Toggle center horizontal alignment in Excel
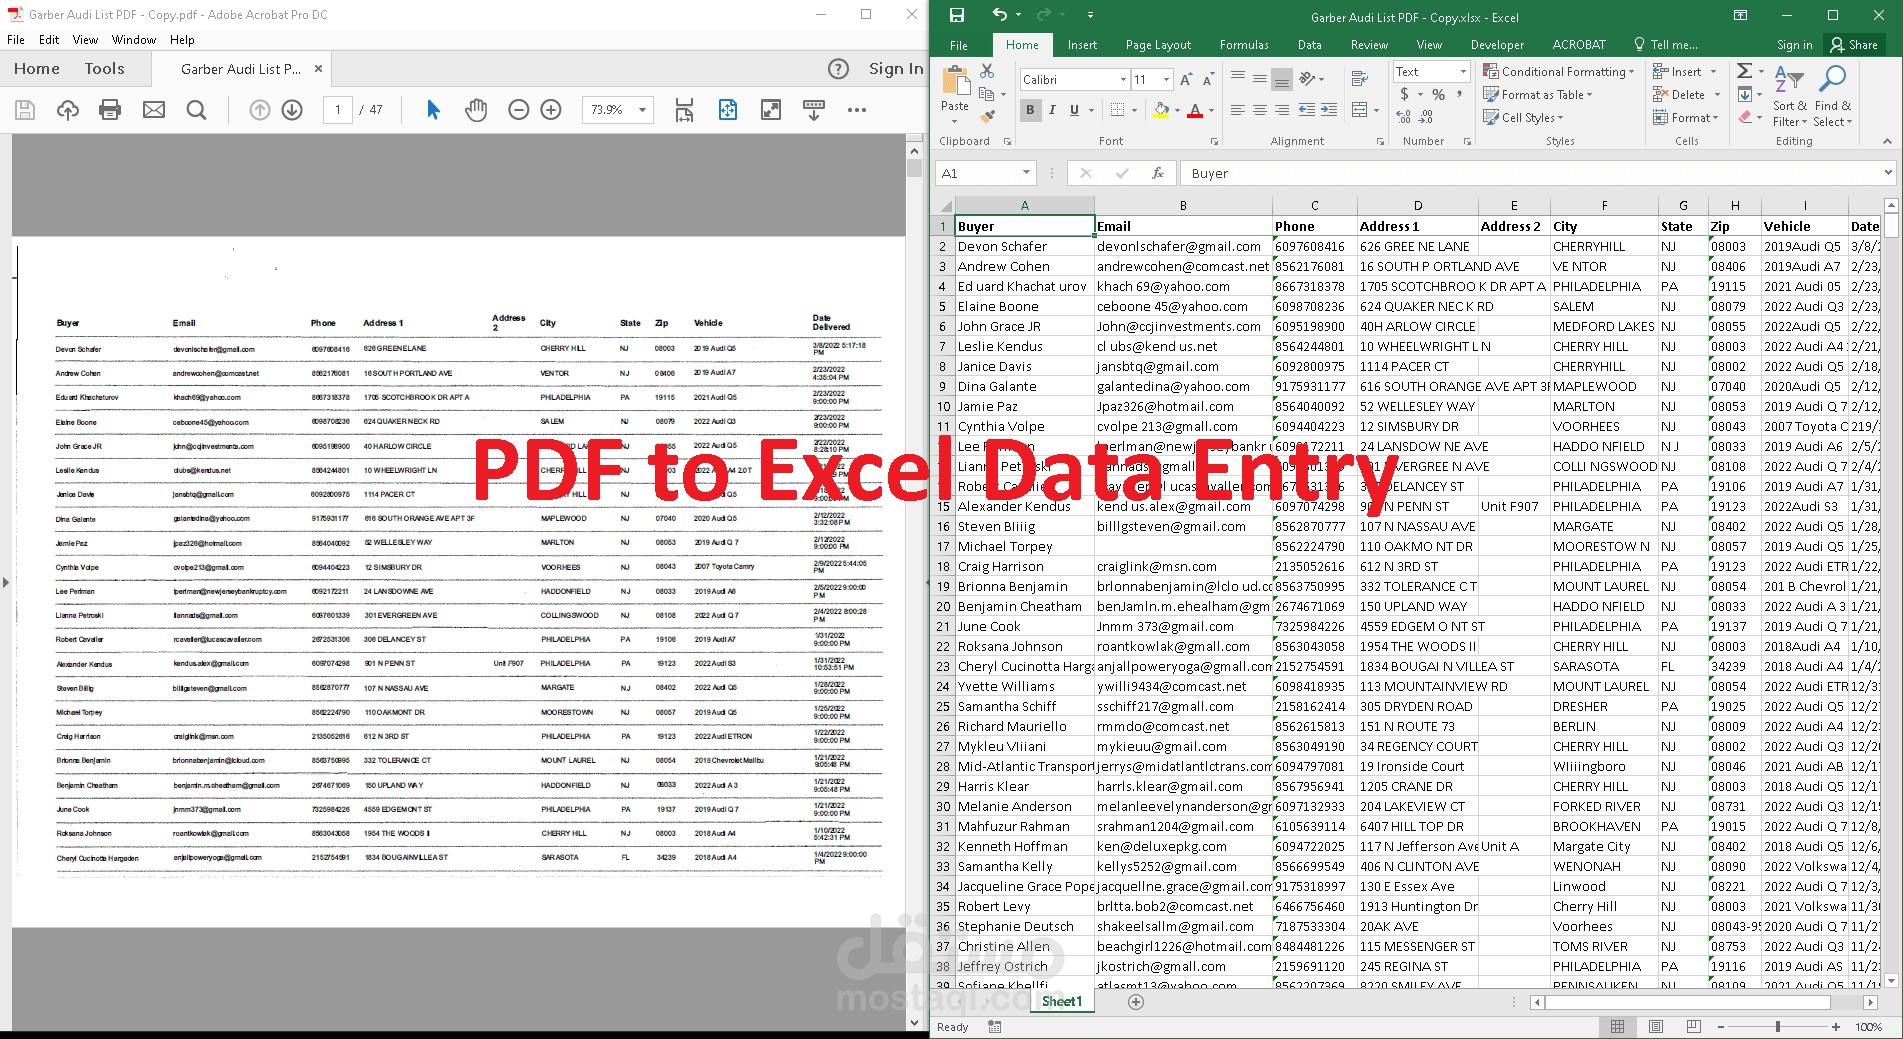 click(x=1260, y=110)
